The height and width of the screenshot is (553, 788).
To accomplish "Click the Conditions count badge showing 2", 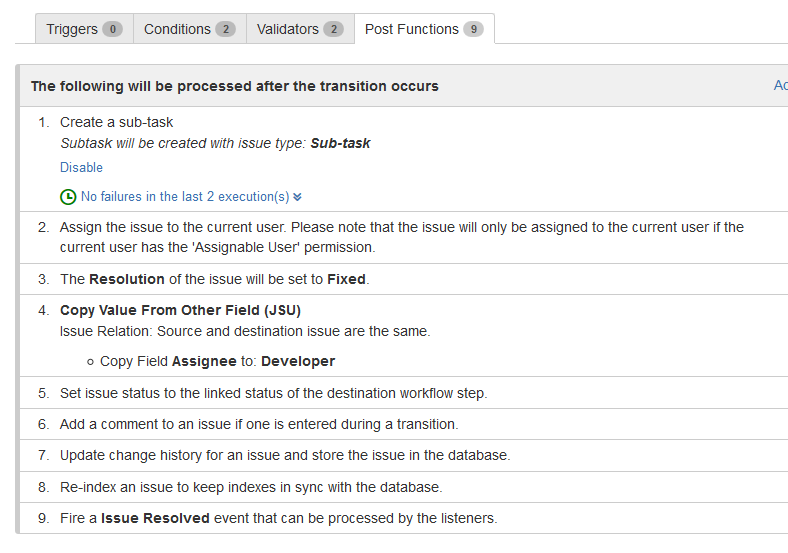I will pyautogui.click(x=226, y=29).
